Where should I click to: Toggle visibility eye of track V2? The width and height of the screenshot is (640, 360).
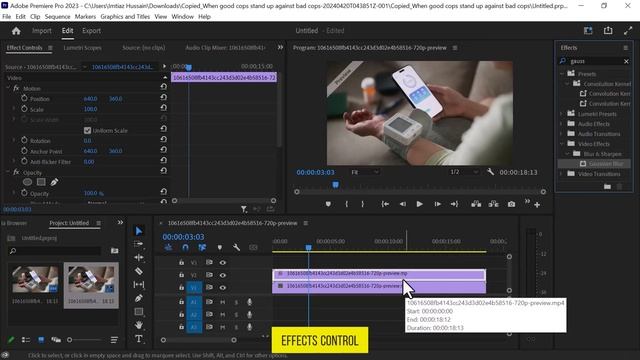click(222, 275)
